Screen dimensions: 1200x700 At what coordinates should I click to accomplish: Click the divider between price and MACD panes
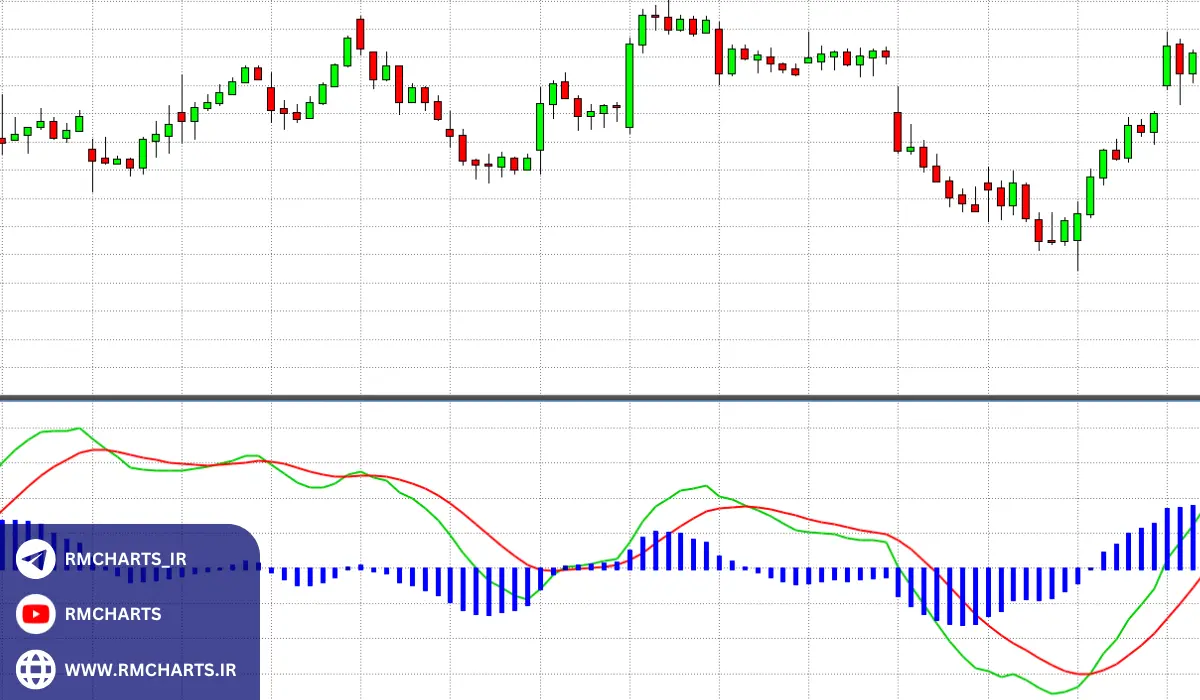600,397
